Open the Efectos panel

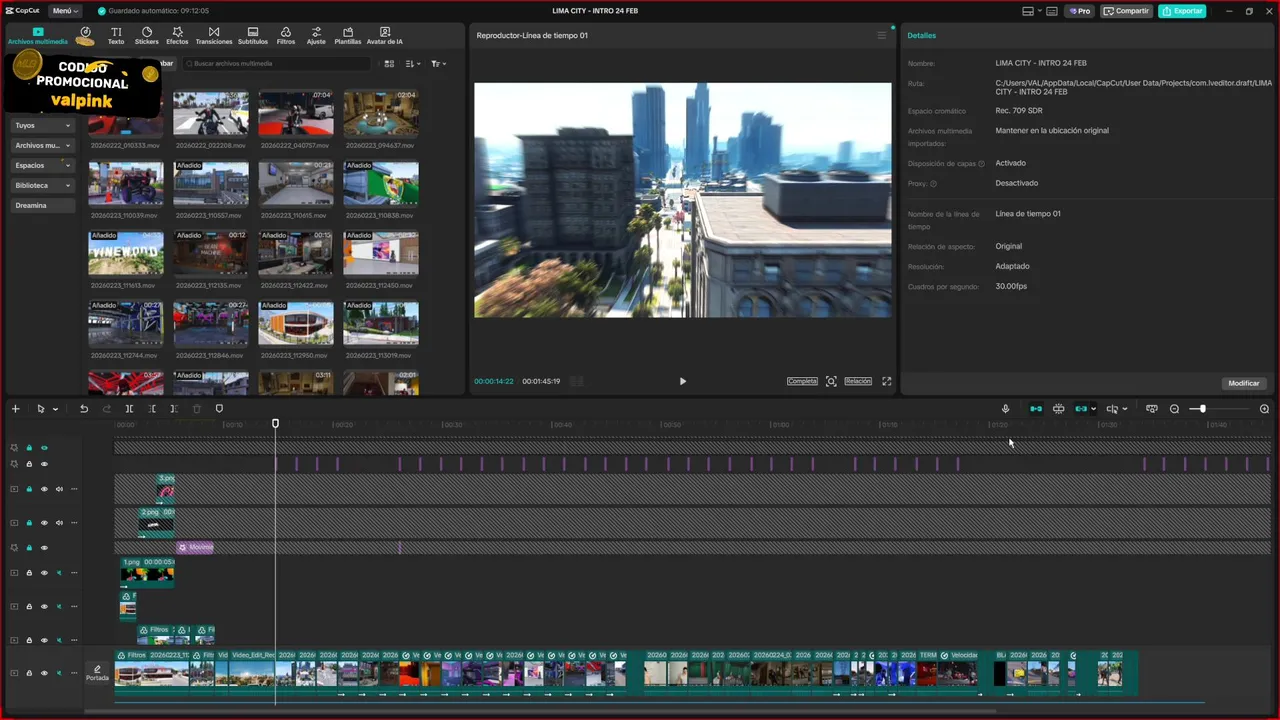point(177,36)
